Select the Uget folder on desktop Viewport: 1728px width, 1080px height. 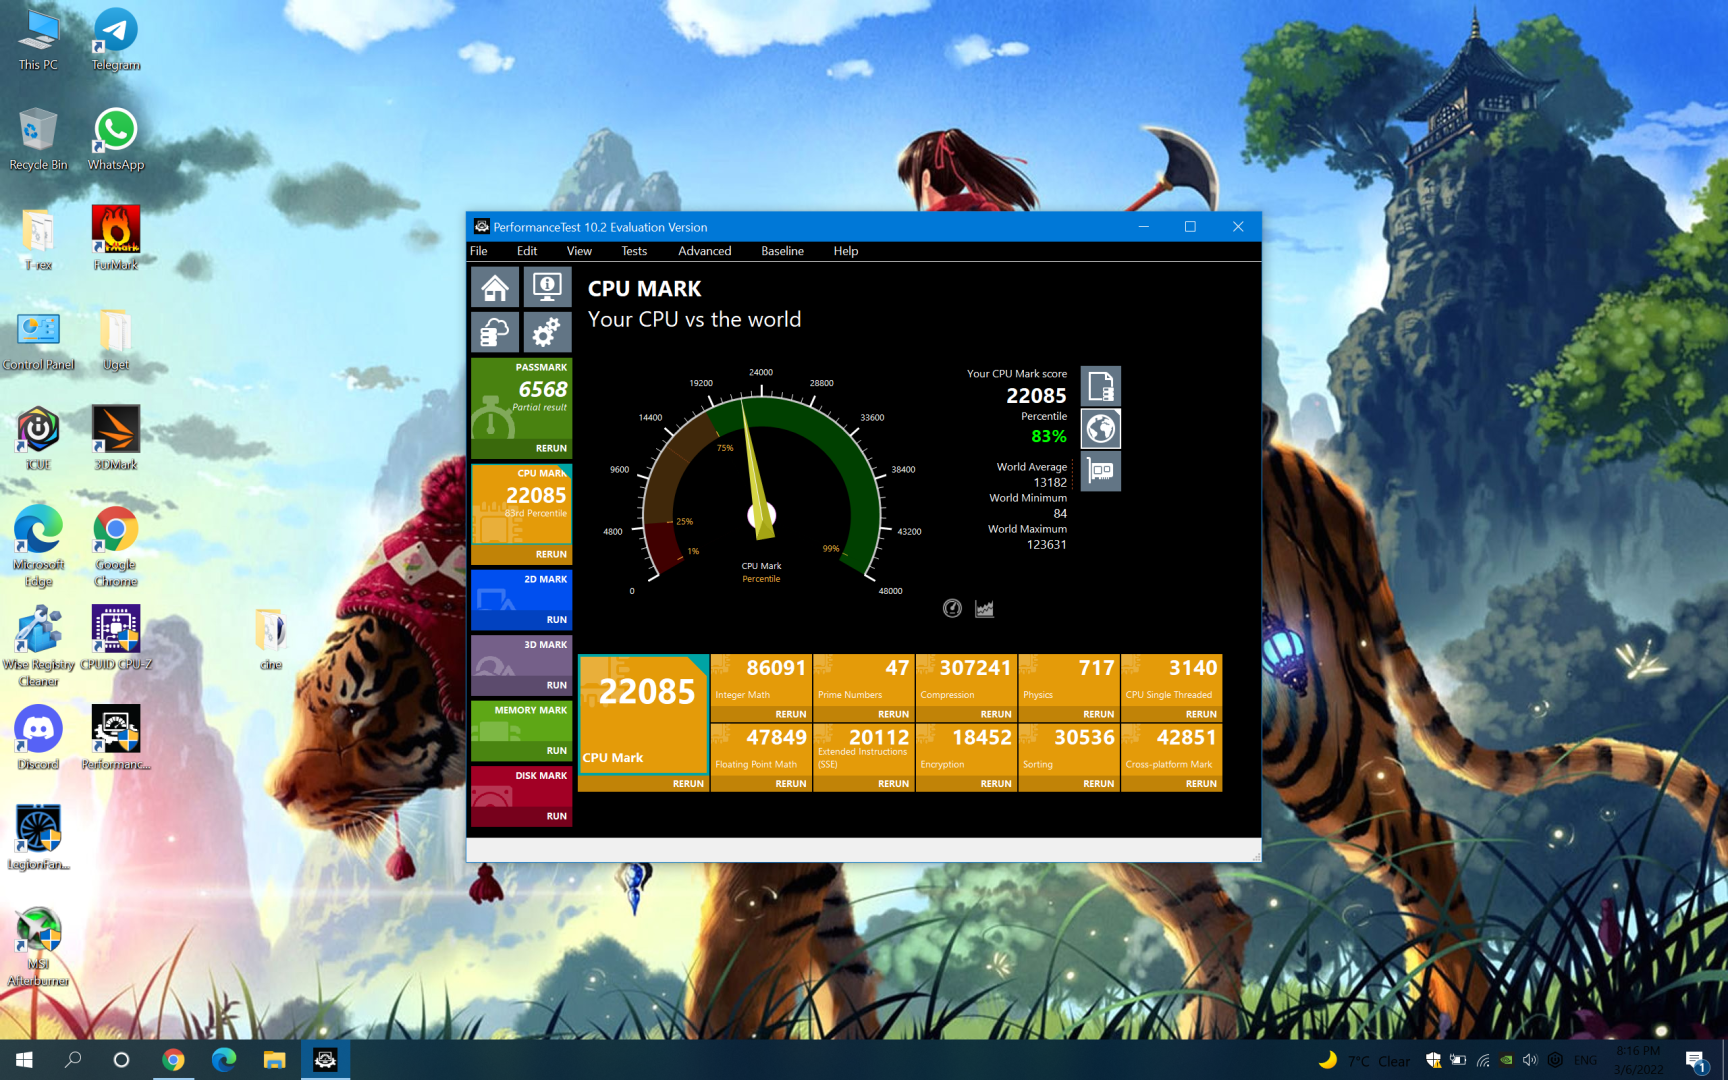click(116, 340)
